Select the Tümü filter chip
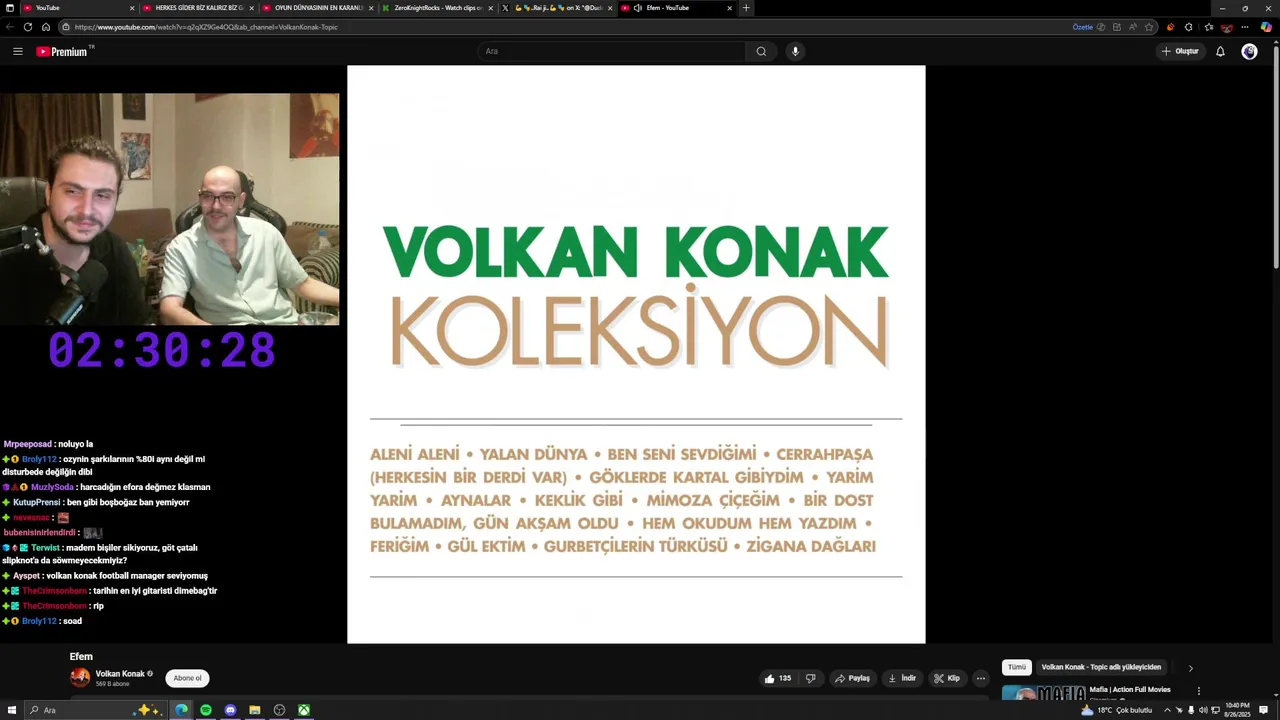Screen dimensions: 1280x720 coord(1016,667)
